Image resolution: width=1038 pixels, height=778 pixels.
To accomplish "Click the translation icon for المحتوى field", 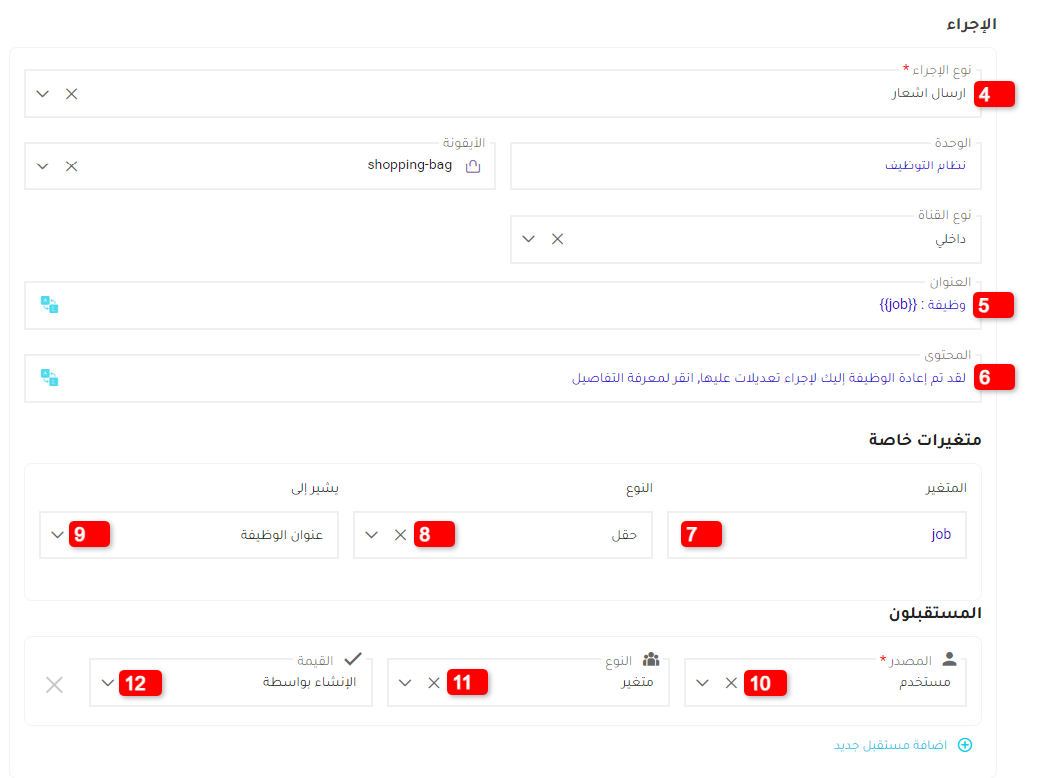I will click(x=48, y=379).
